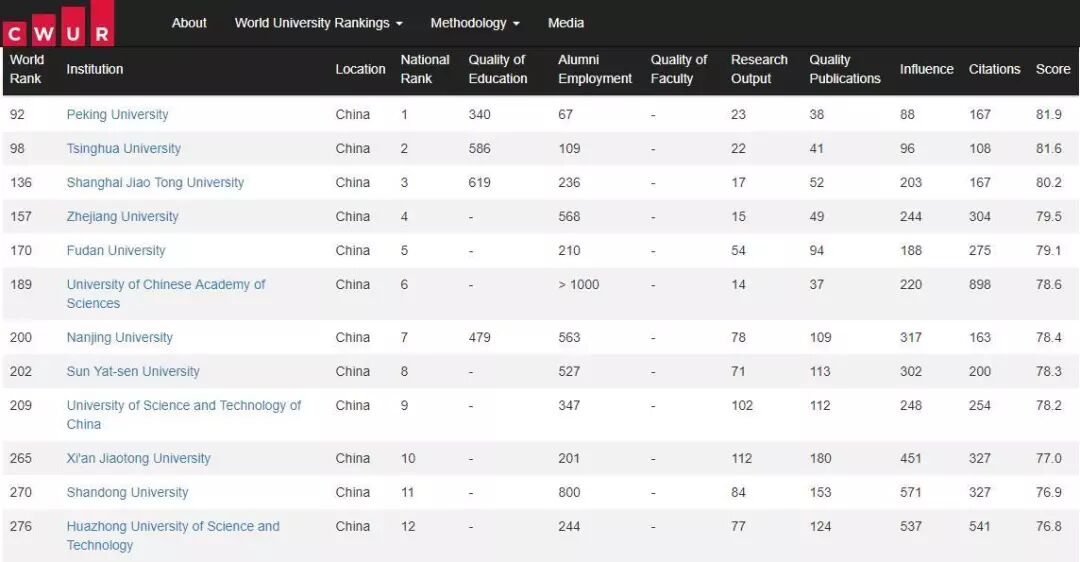Viewport: 1080px width, 562px height.
Task: Select world rank 270
Action: coord(21,492)
